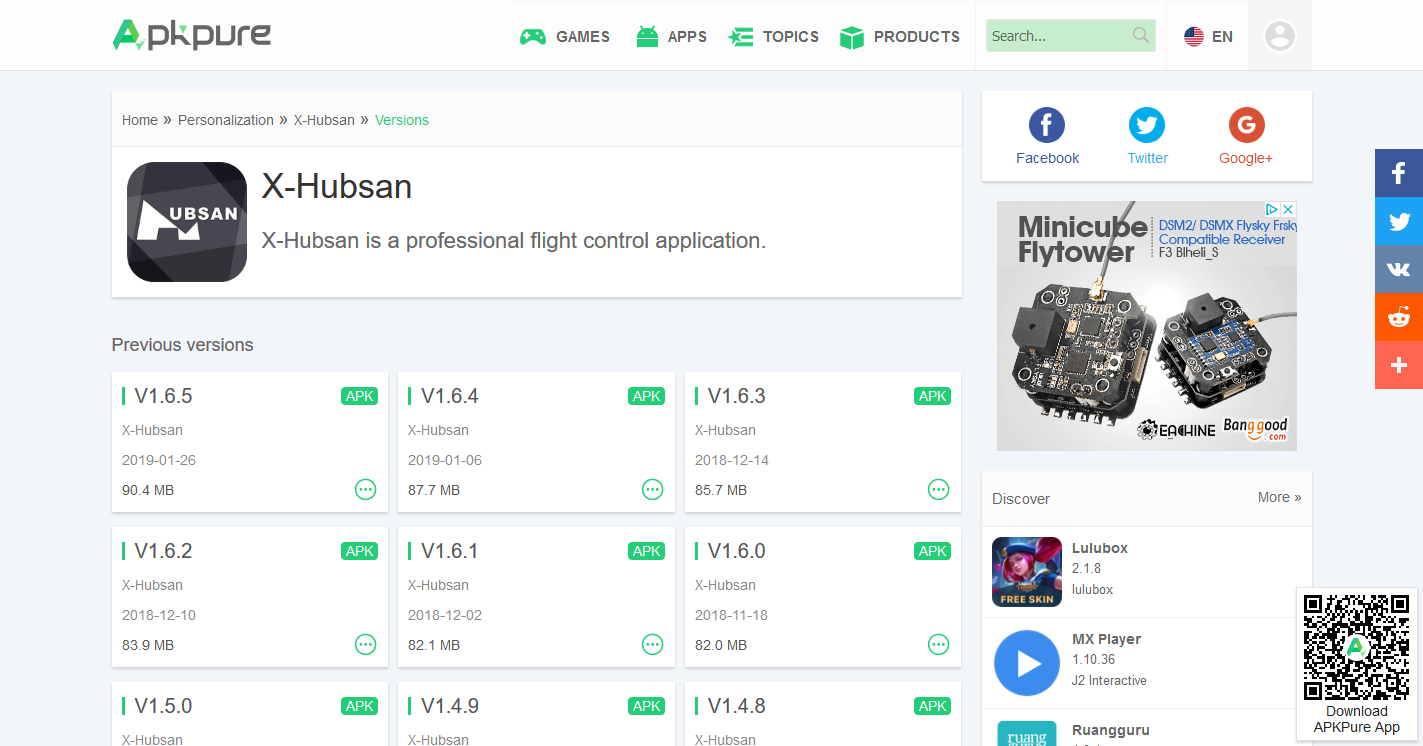Screen dimensions: 1423x746
Task: Open version V1.6.3 title
Action: click(736, 396)
